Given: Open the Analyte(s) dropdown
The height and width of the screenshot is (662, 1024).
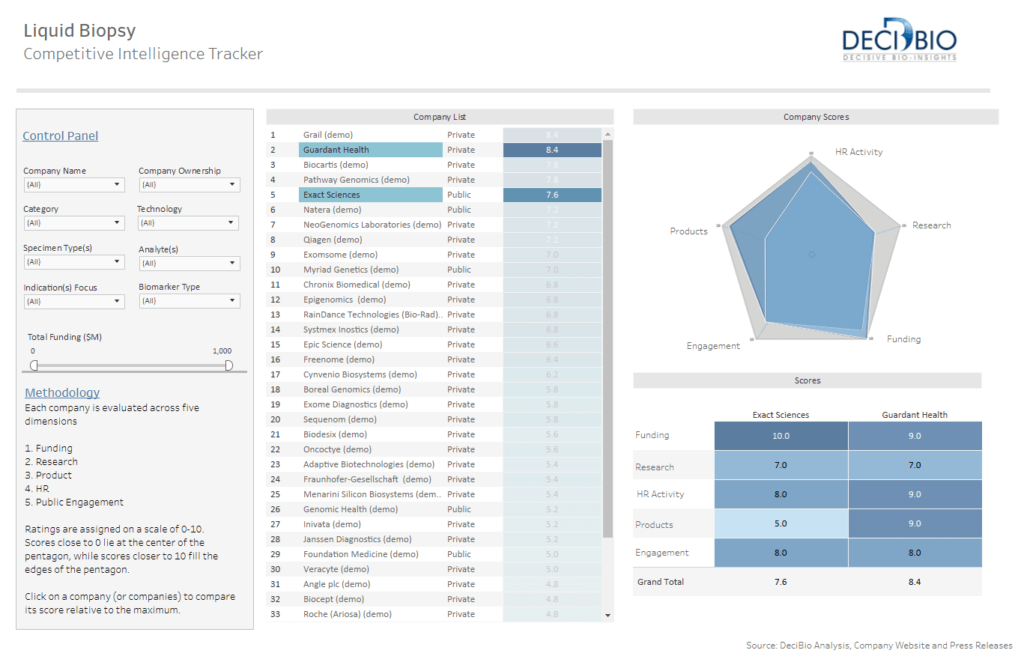Looking at the screenshot, I should pos(189,263).
